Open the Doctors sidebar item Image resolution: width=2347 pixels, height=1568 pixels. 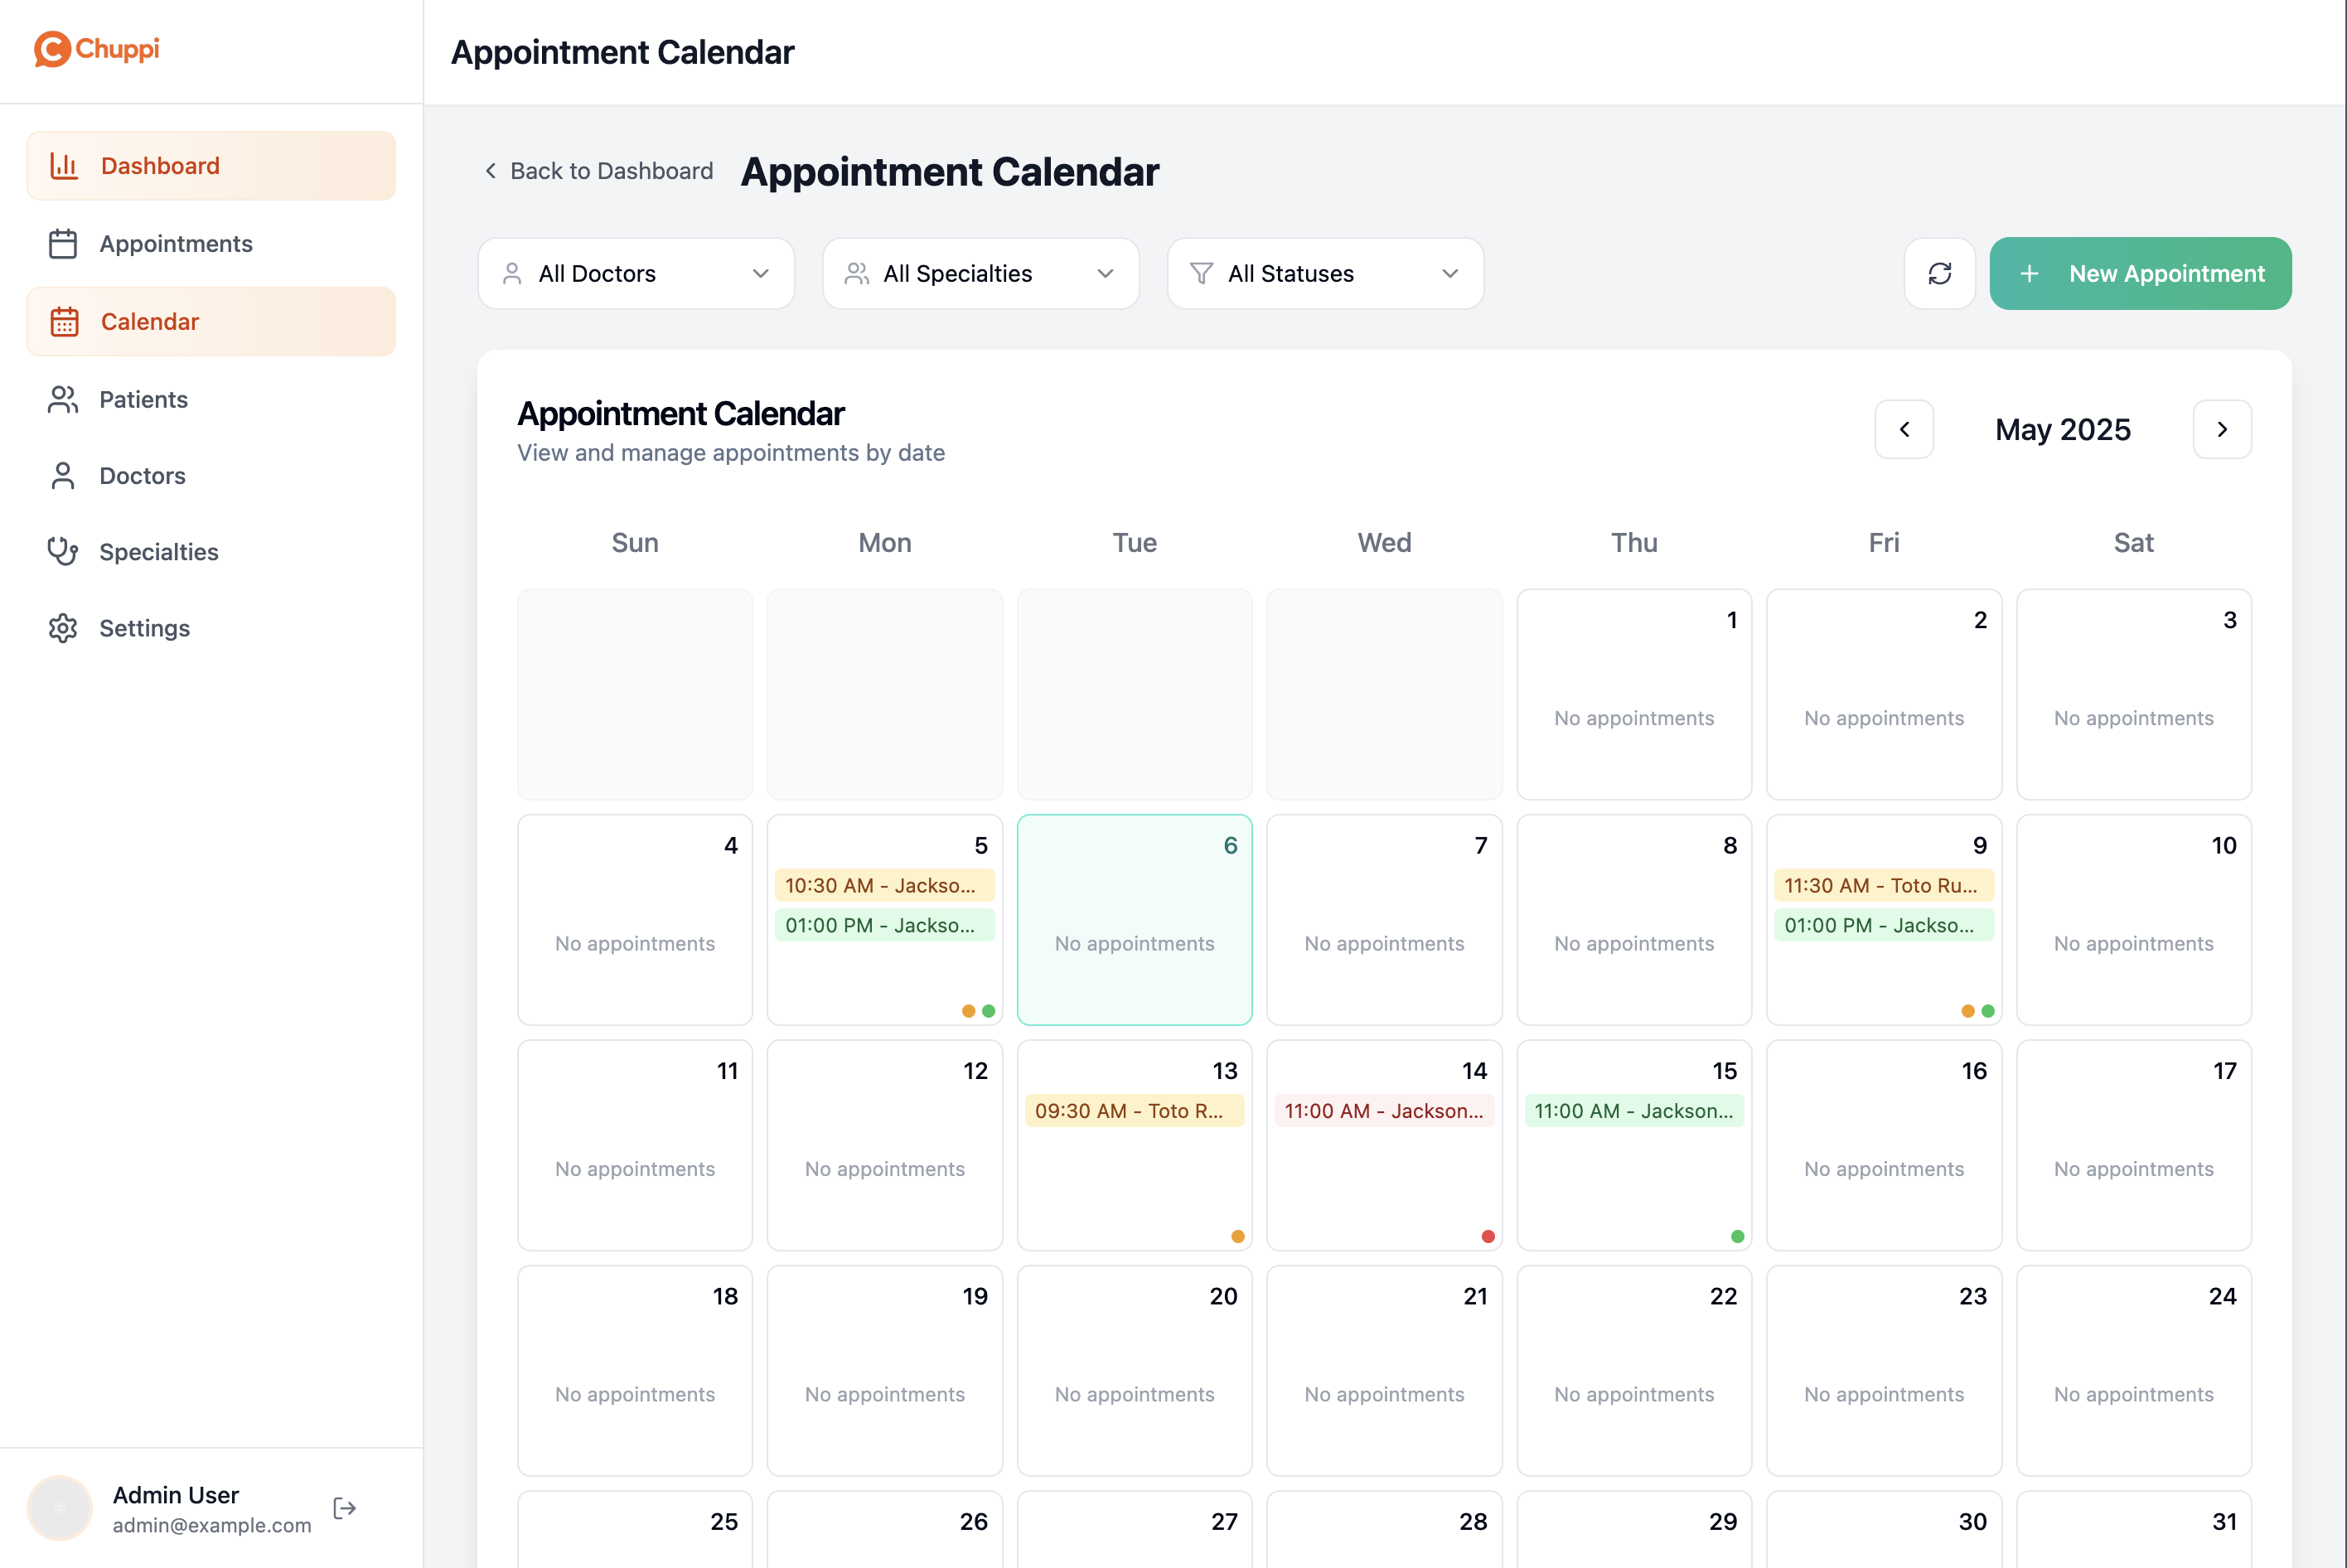pyautogui.click(x=211, y=476)
